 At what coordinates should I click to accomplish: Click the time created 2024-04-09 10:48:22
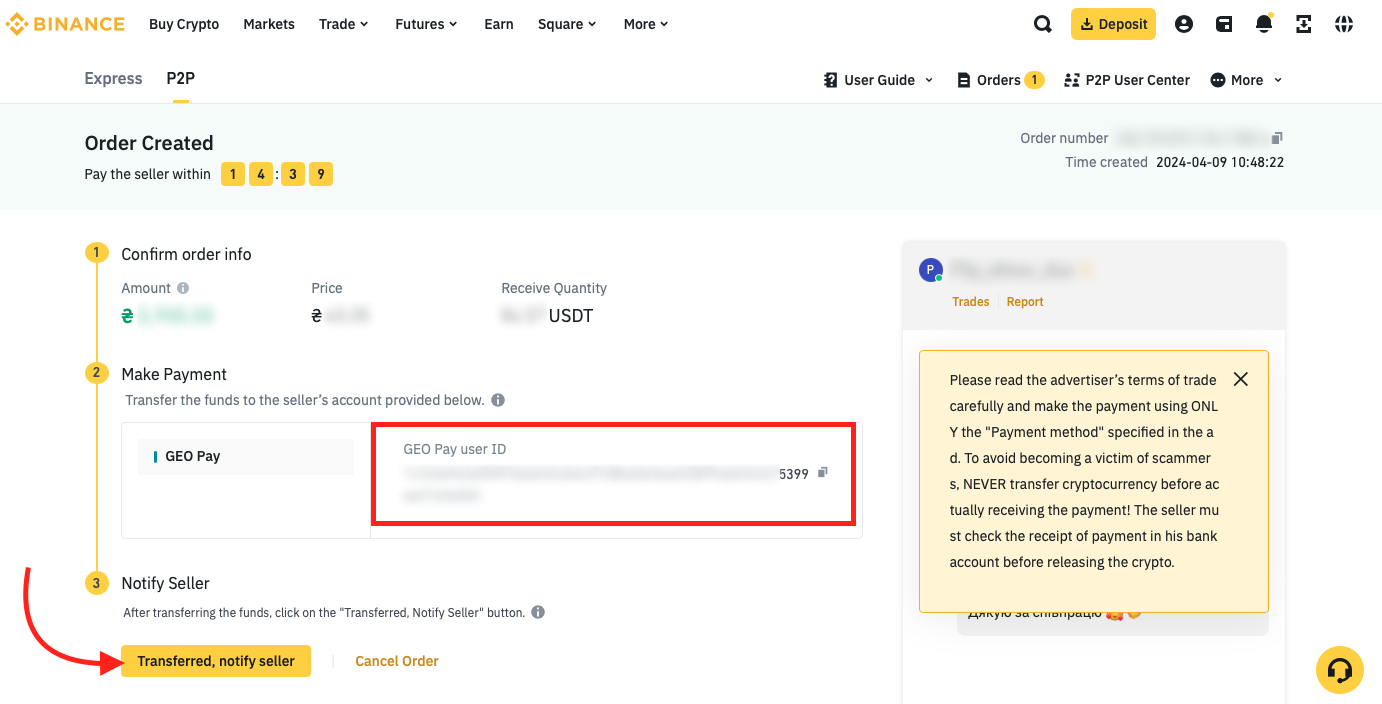coord(1220,162)
